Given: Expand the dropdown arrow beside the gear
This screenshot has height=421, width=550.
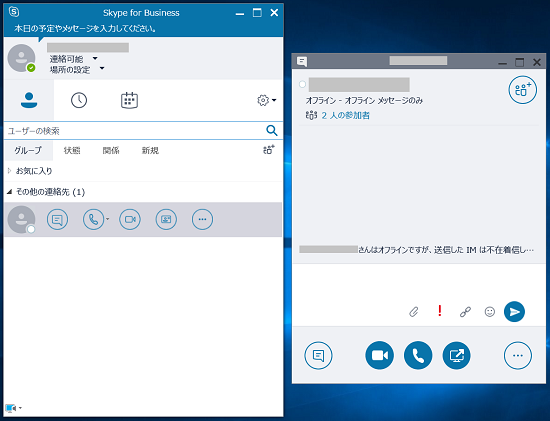Looking at the screenshot, I should click(274, 100).
